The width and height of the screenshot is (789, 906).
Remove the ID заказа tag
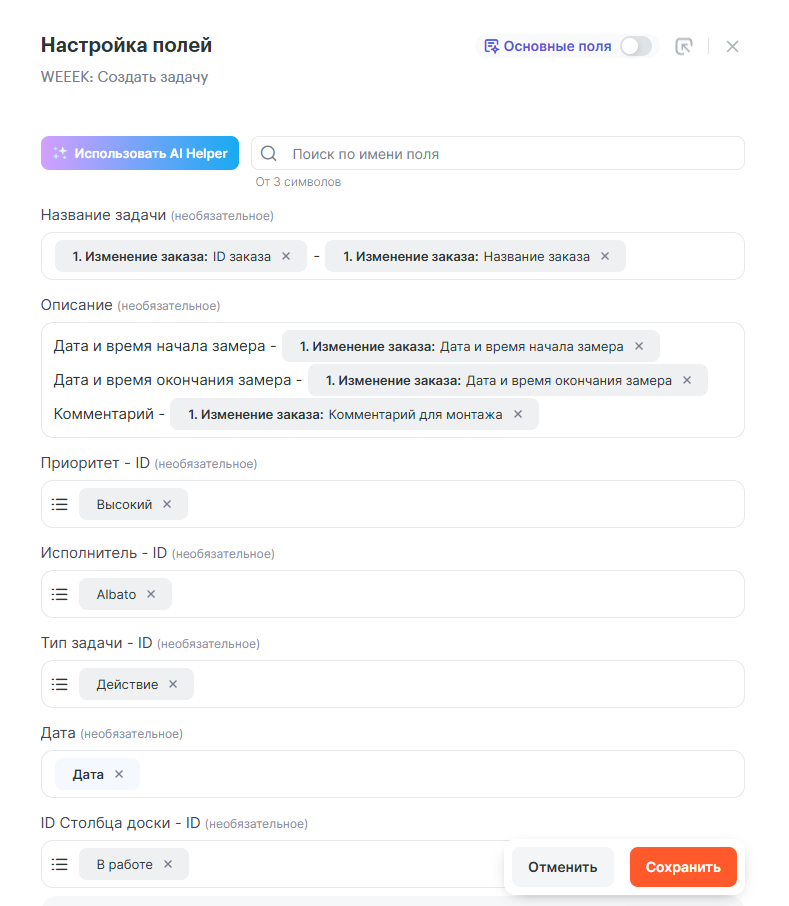point(286,256)
